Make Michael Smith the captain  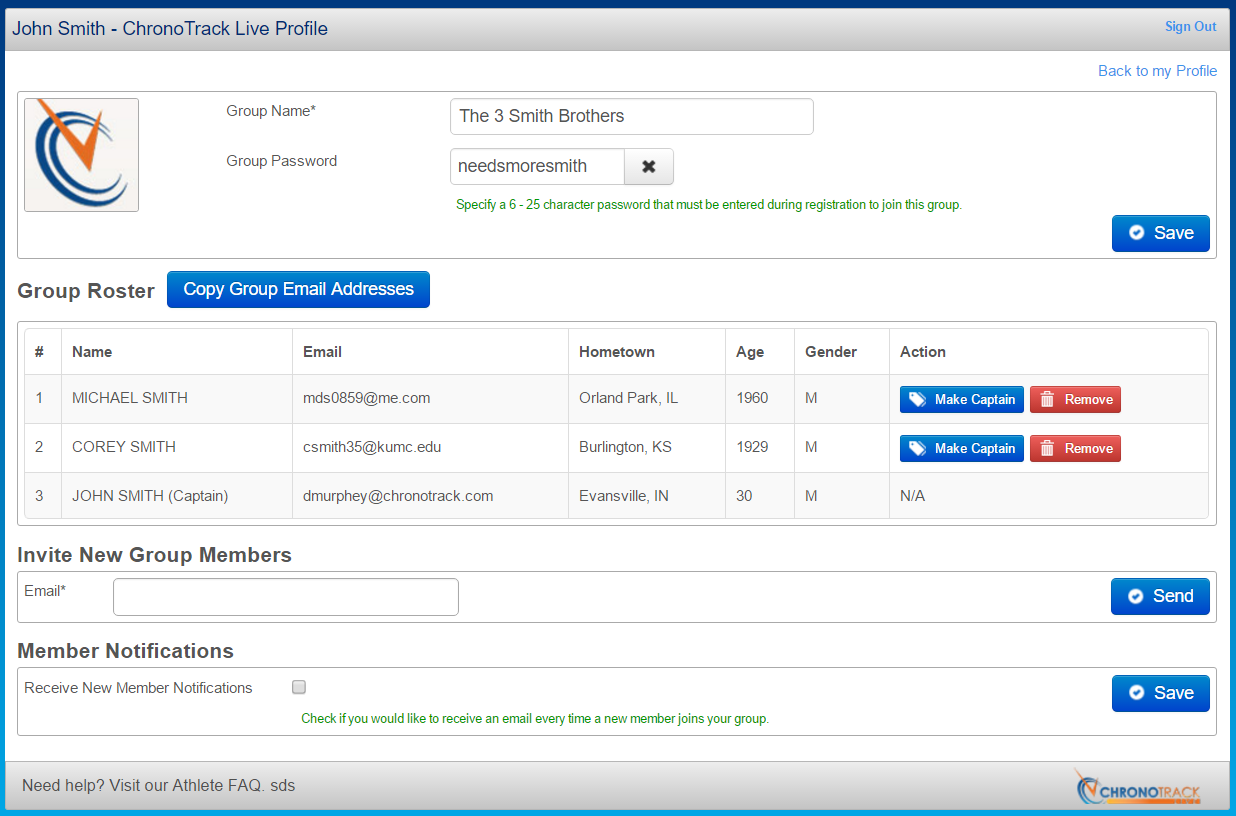pos(962,399)
